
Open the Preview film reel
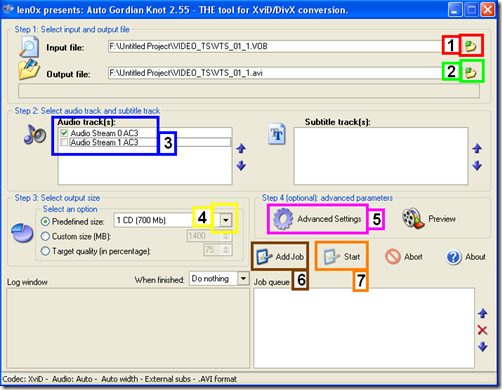pos(429,219)
